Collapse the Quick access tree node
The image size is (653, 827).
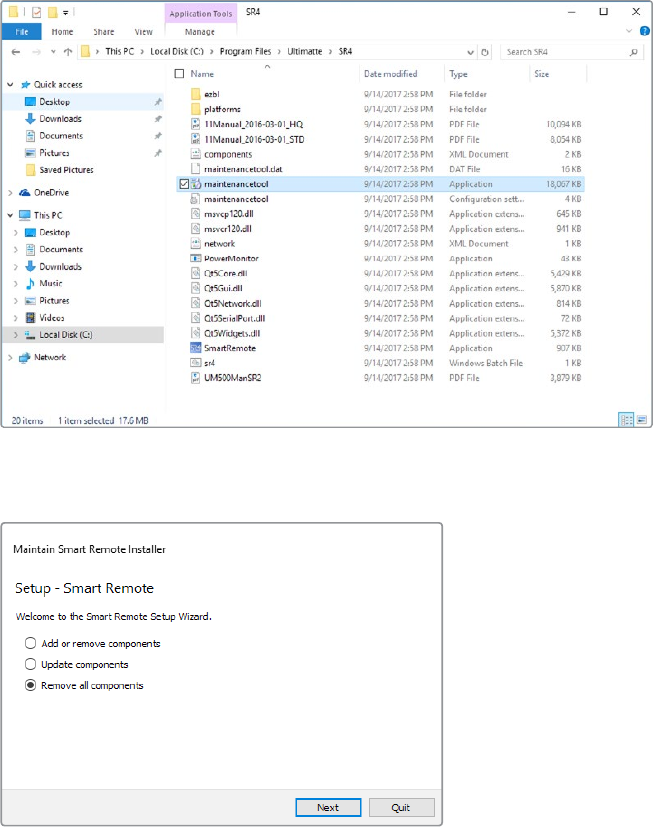click(x=10, y=84)
